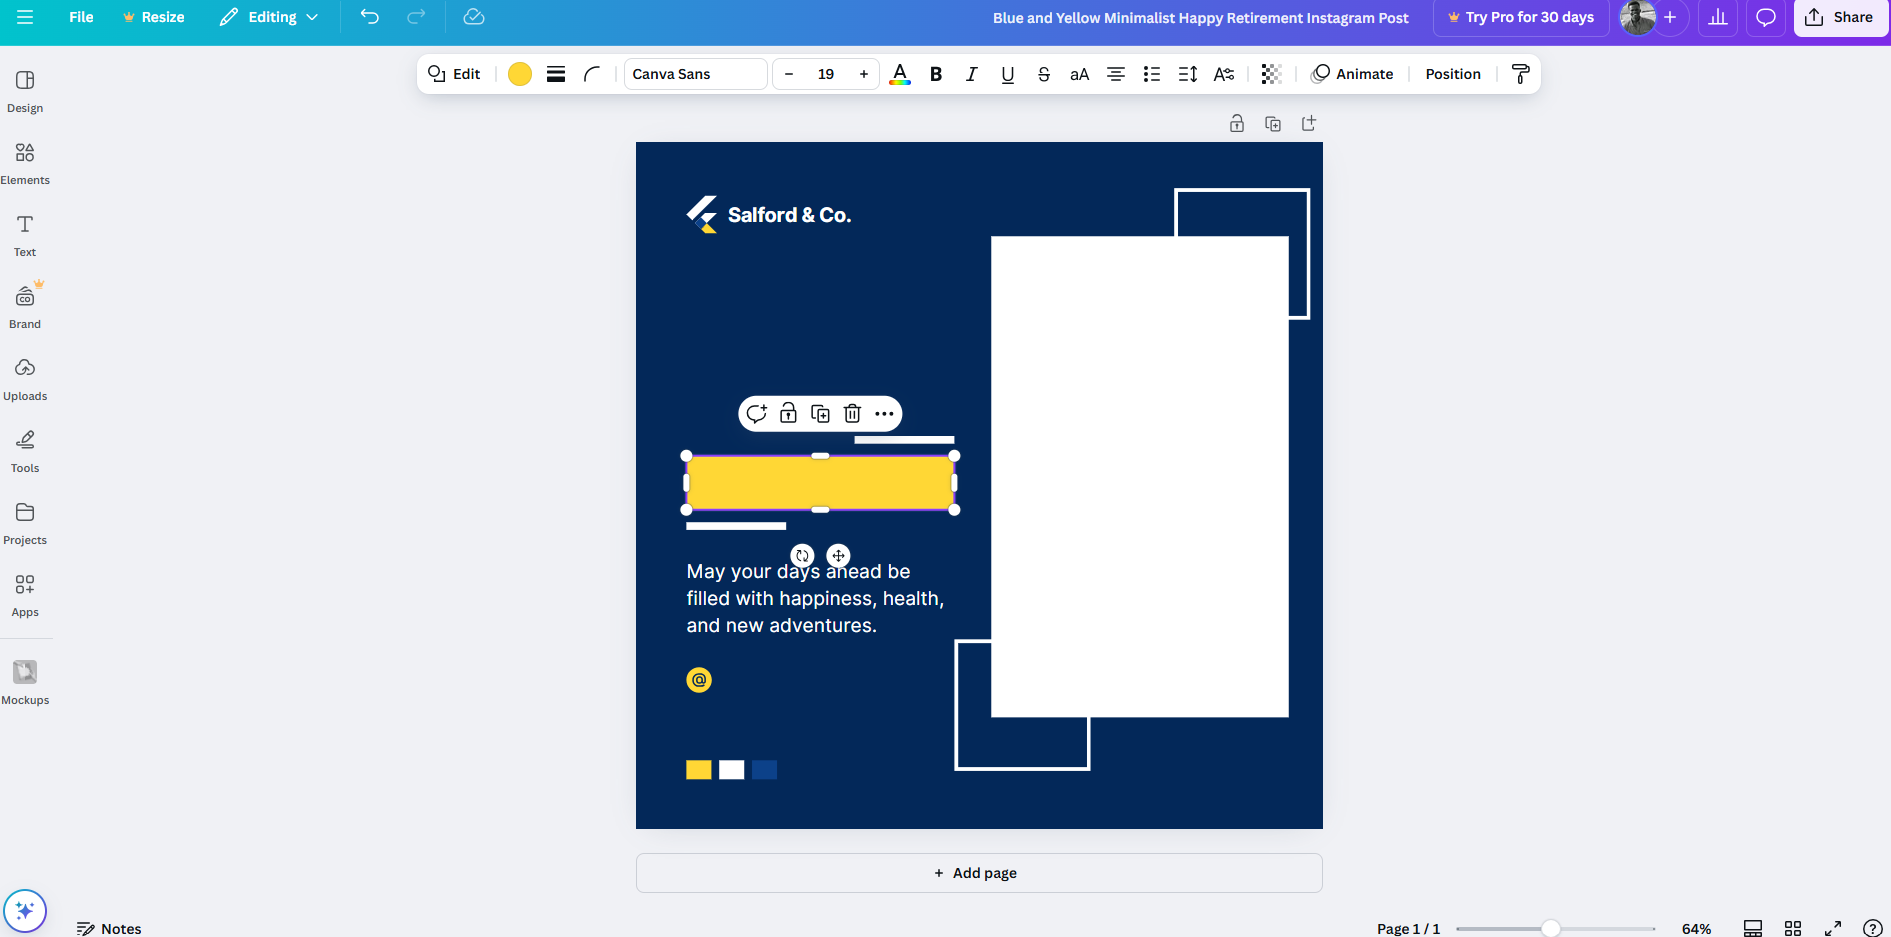Screen dimensions: 1891x937
Task: Enter fullscreen presentation mode
Action: [1833, 929]
